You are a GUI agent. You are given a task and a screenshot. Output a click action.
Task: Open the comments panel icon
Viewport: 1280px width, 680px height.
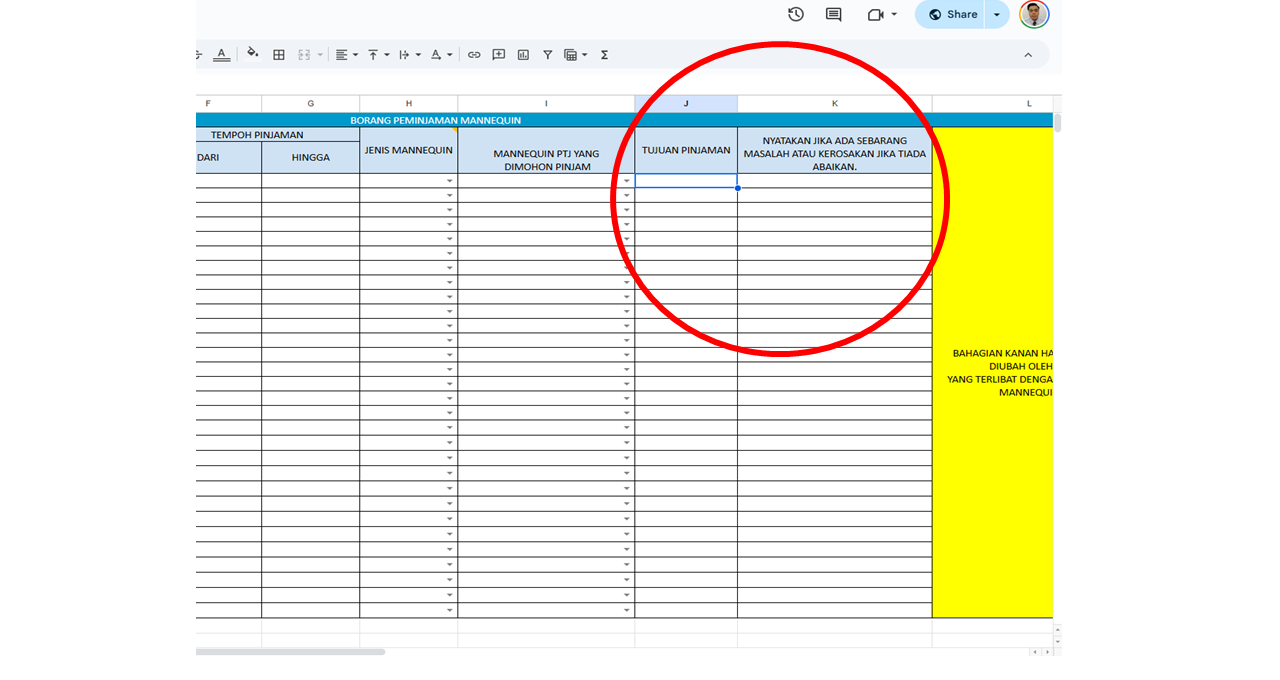(833, 14)
